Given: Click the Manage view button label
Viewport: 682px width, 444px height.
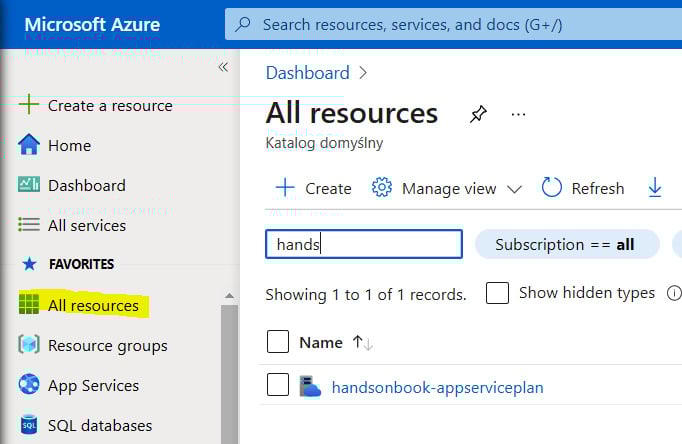Looking at the screenshot, I should pyautogui.click(x=449, y=189).
